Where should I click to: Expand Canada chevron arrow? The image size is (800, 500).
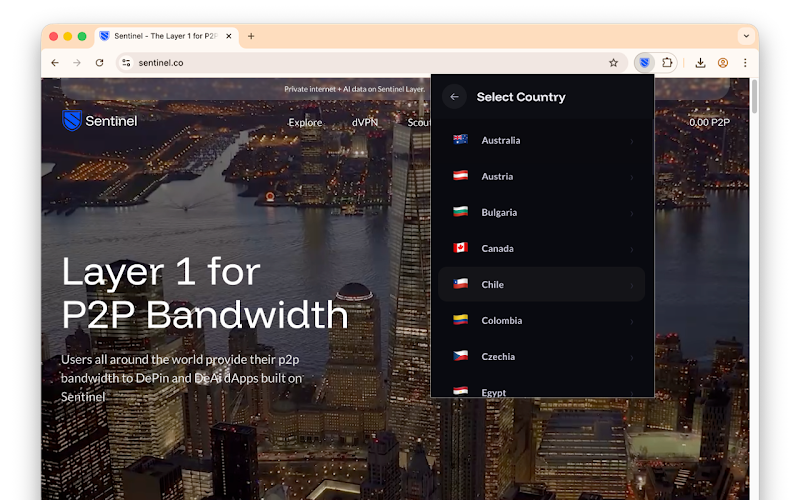click(632, 249)
